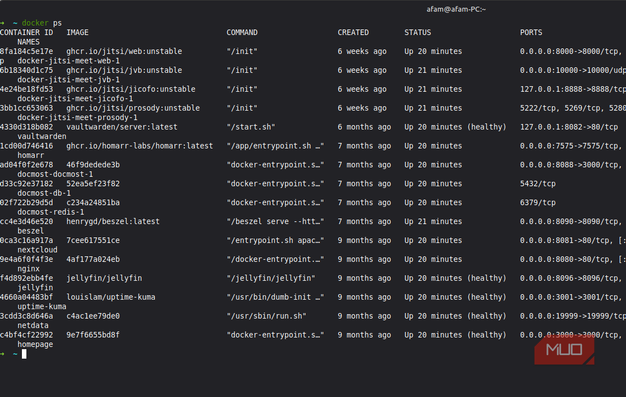Click image ID c234a24851ba
626x397 pixels.
pos(93,202)
